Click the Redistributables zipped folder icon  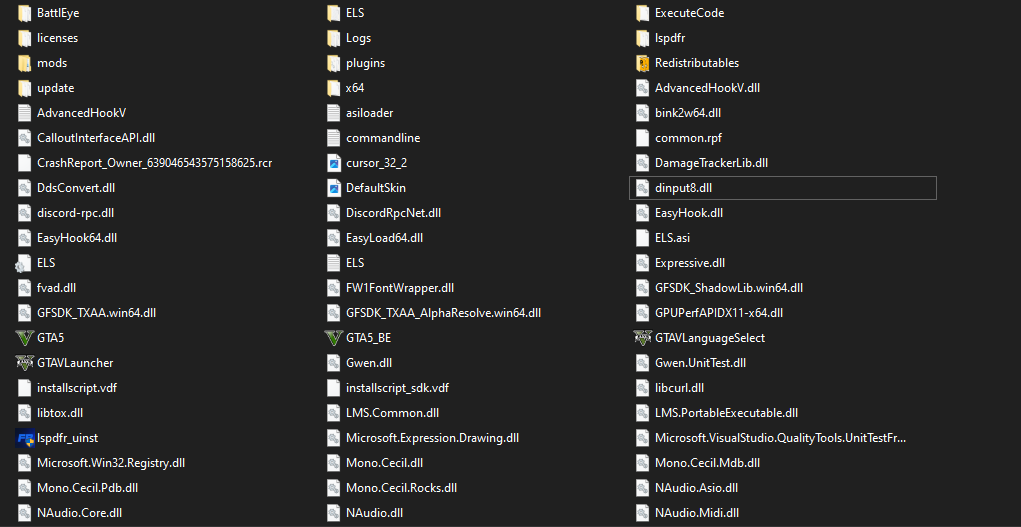643,63
